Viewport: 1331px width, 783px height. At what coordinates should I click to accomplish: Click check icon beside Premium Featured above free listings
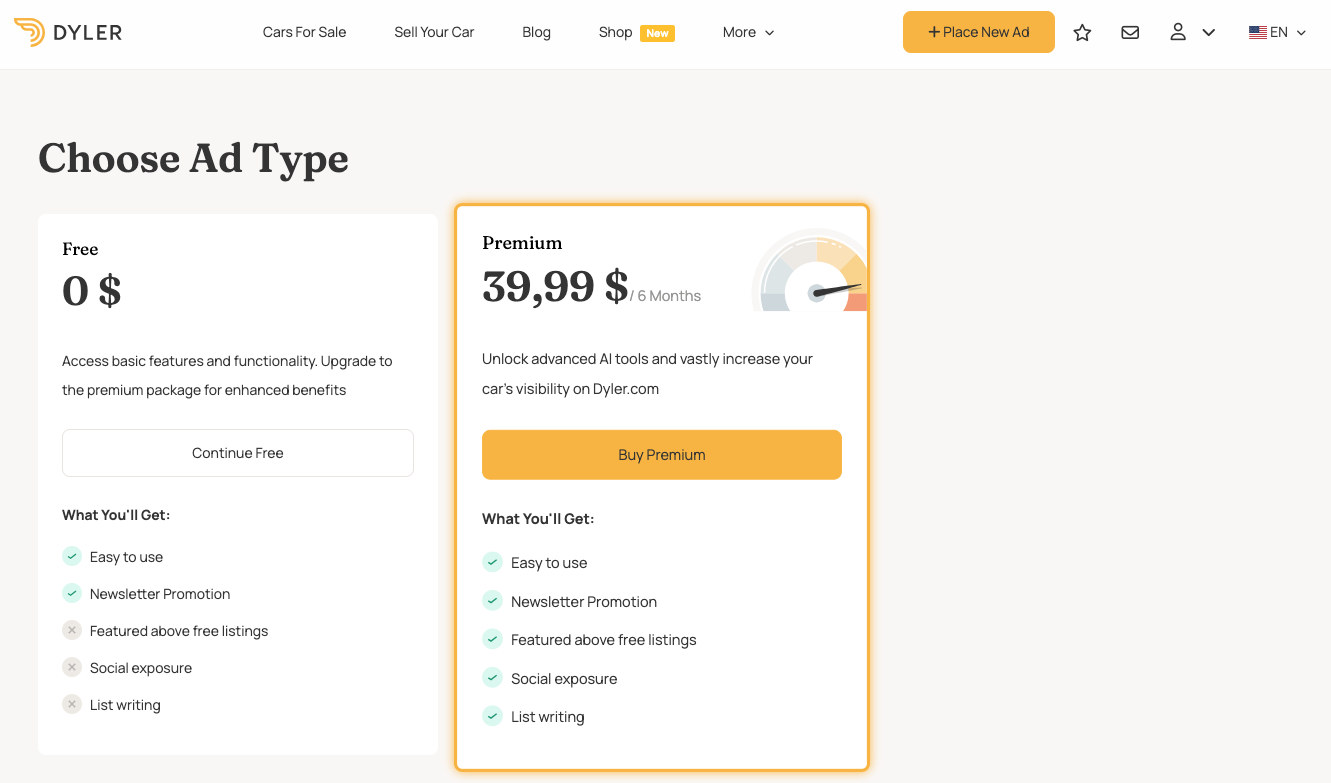point(492,639)
